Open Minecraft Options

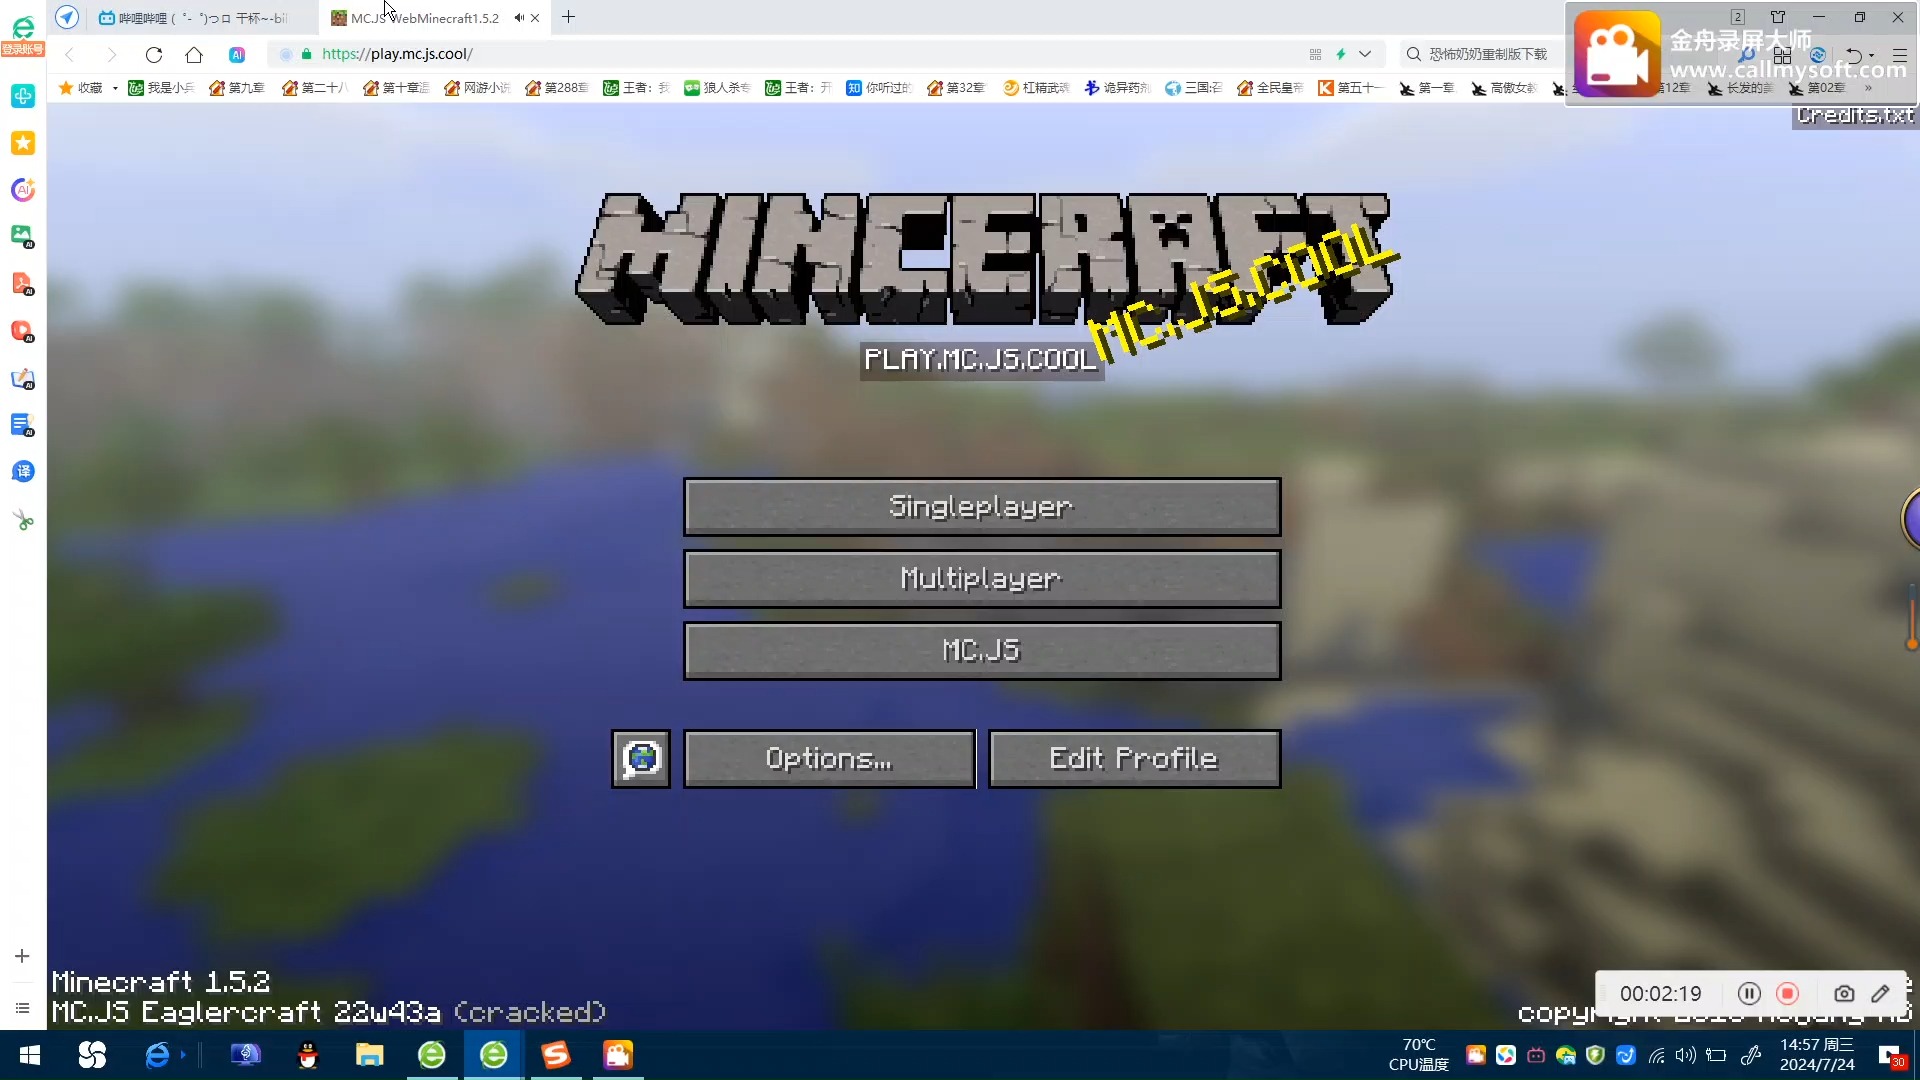(829, 759)
